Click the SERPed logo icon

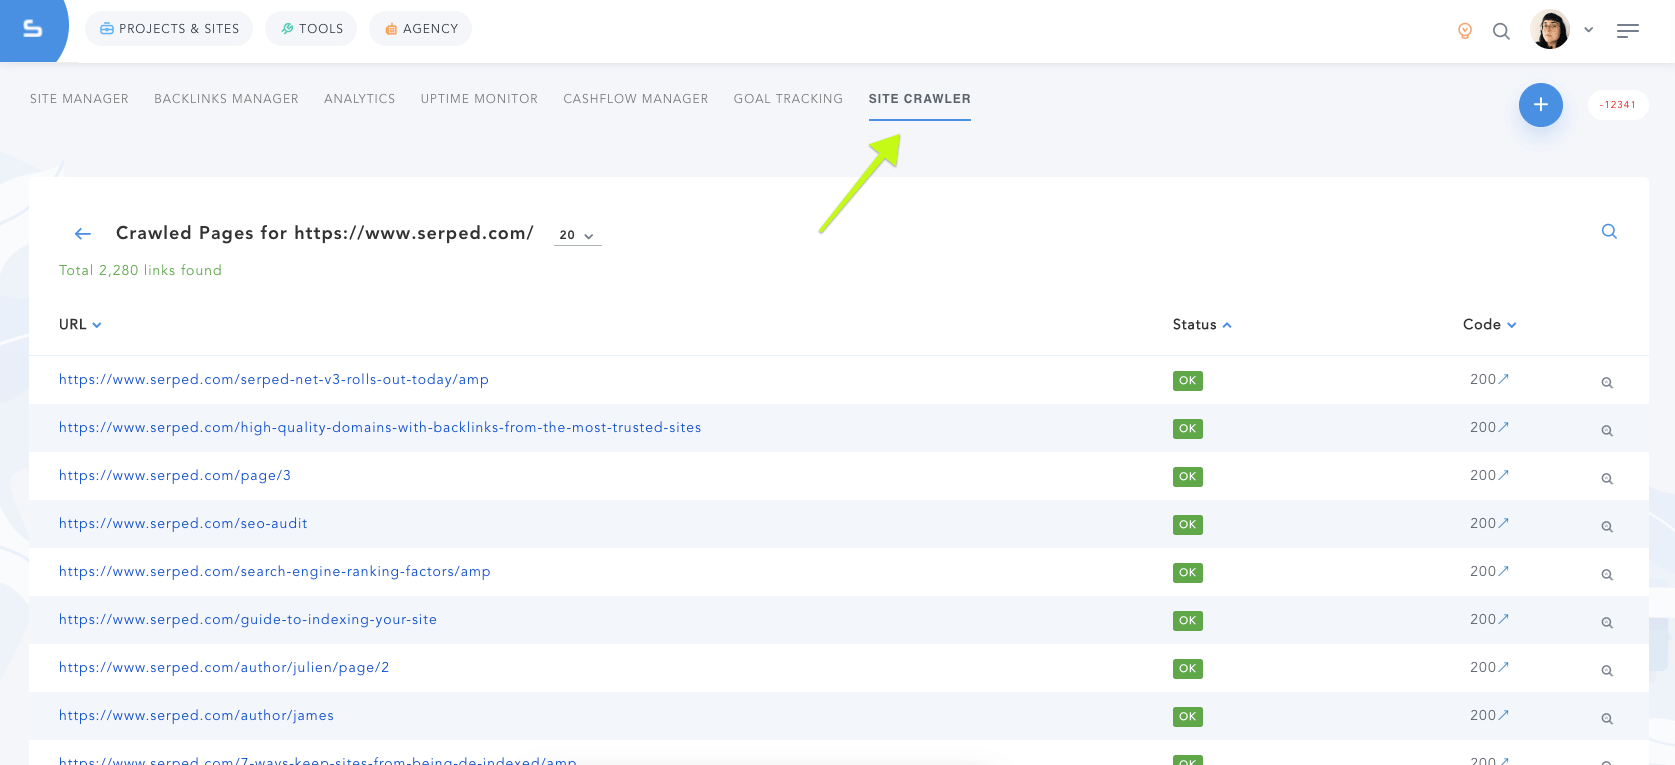(32, 29)
